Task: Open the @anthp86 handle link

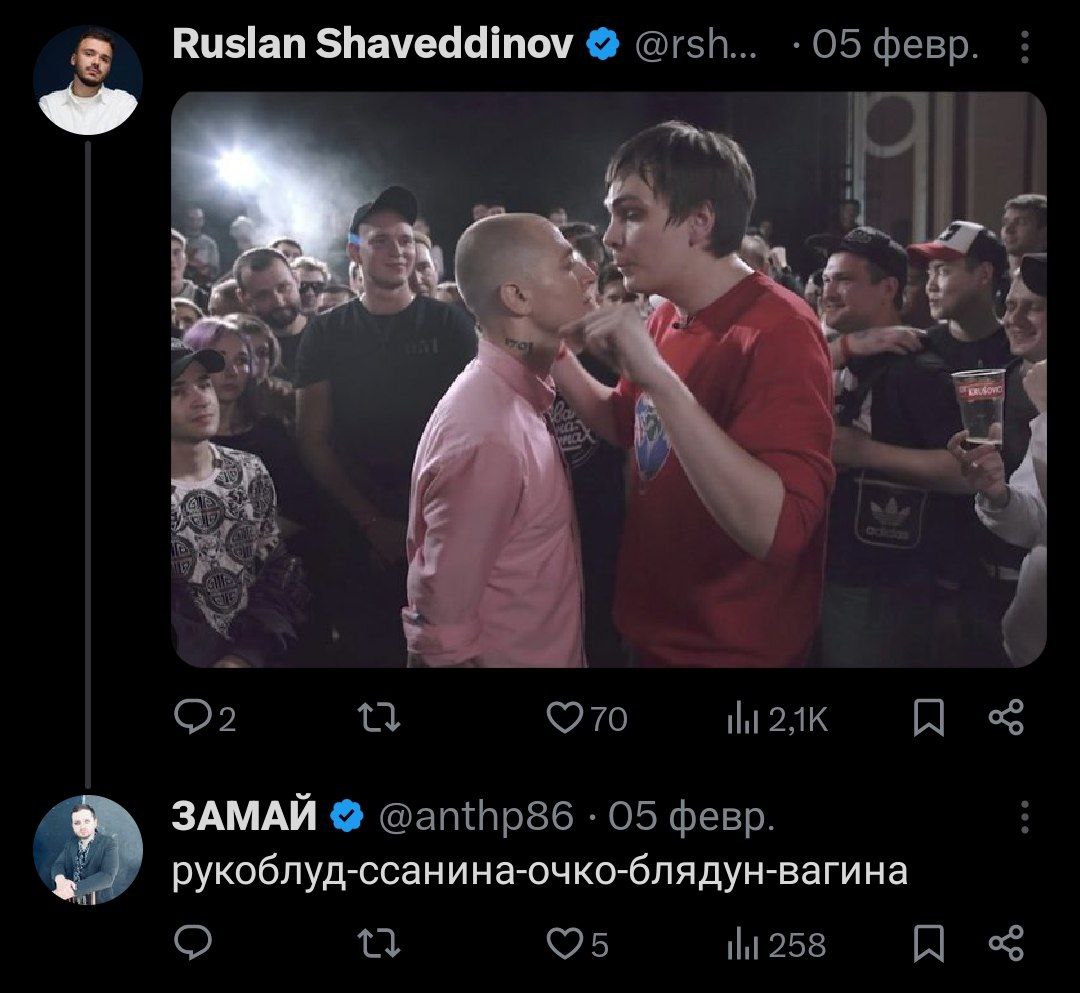Action: click(x=476, y=817)
